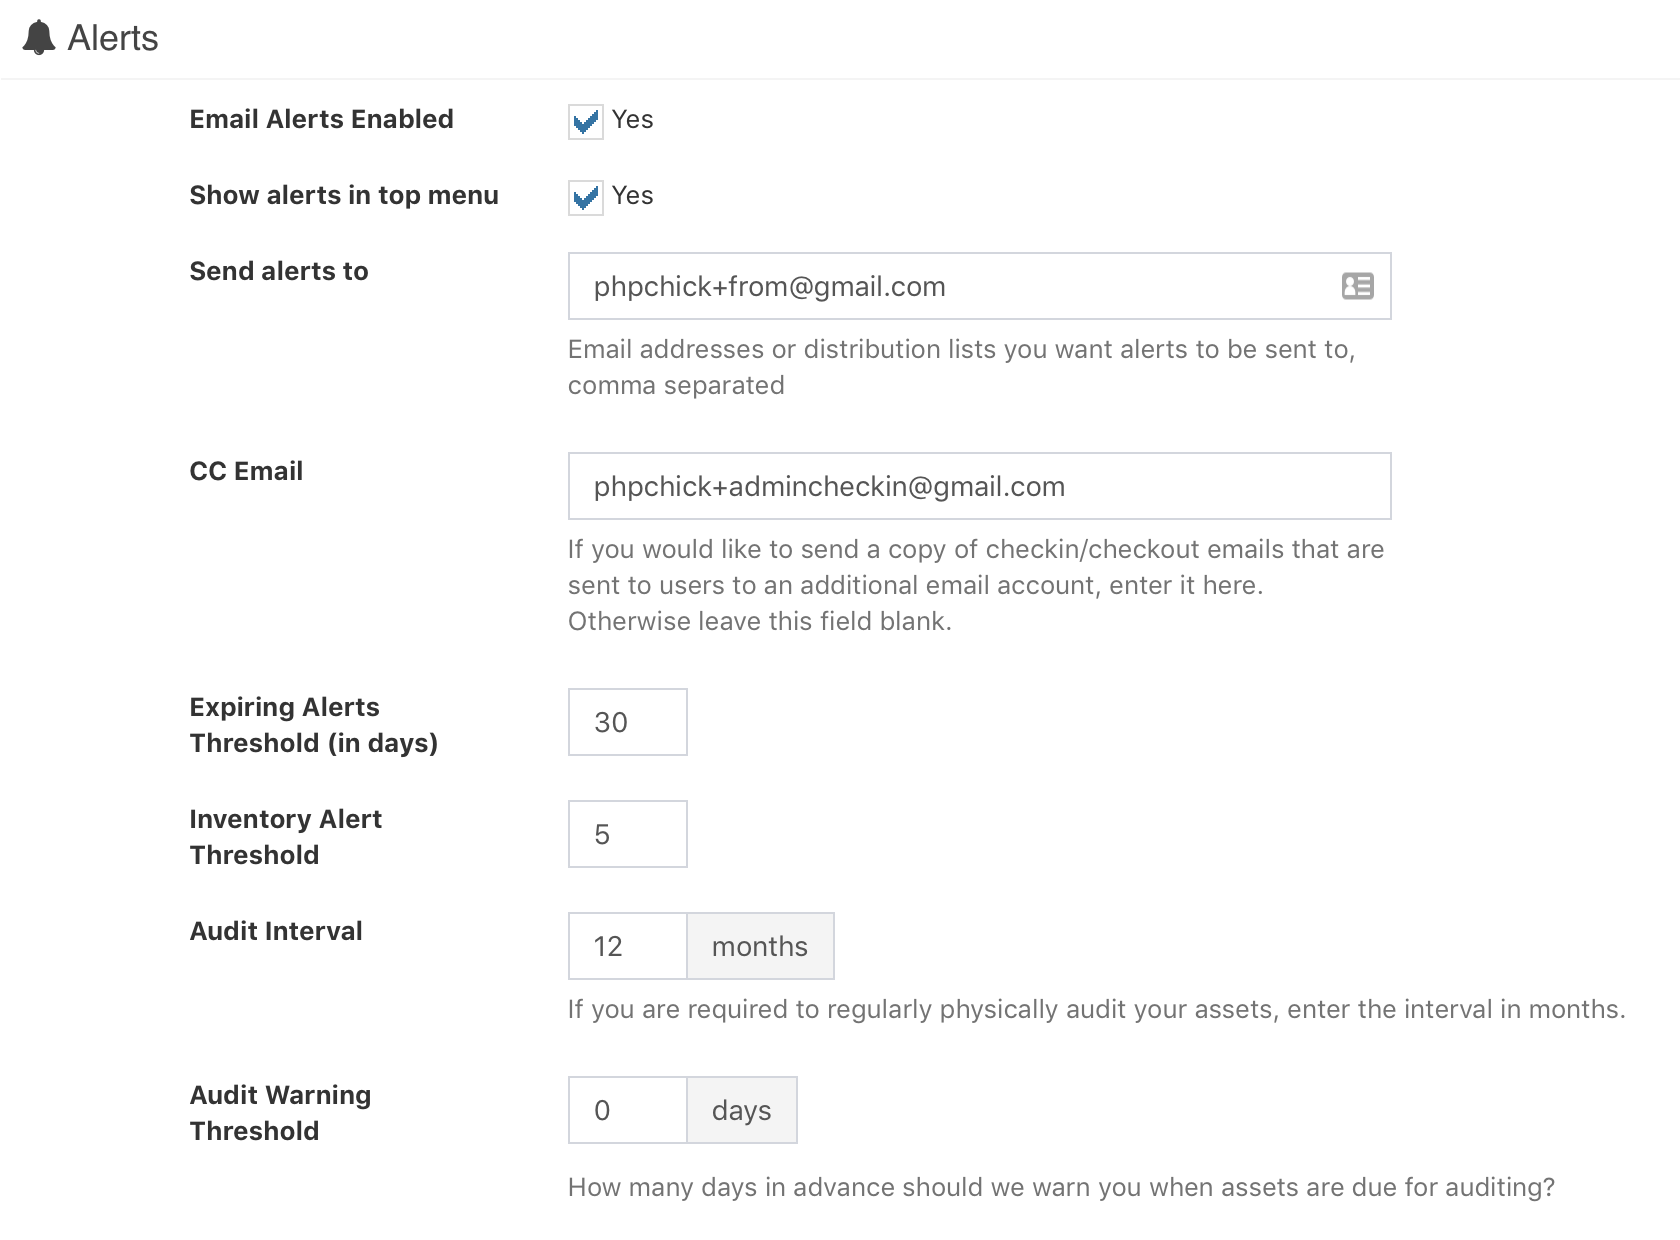Click the Audit Warning Threshold field
1680x1240 pixels.
(627, 1110)
